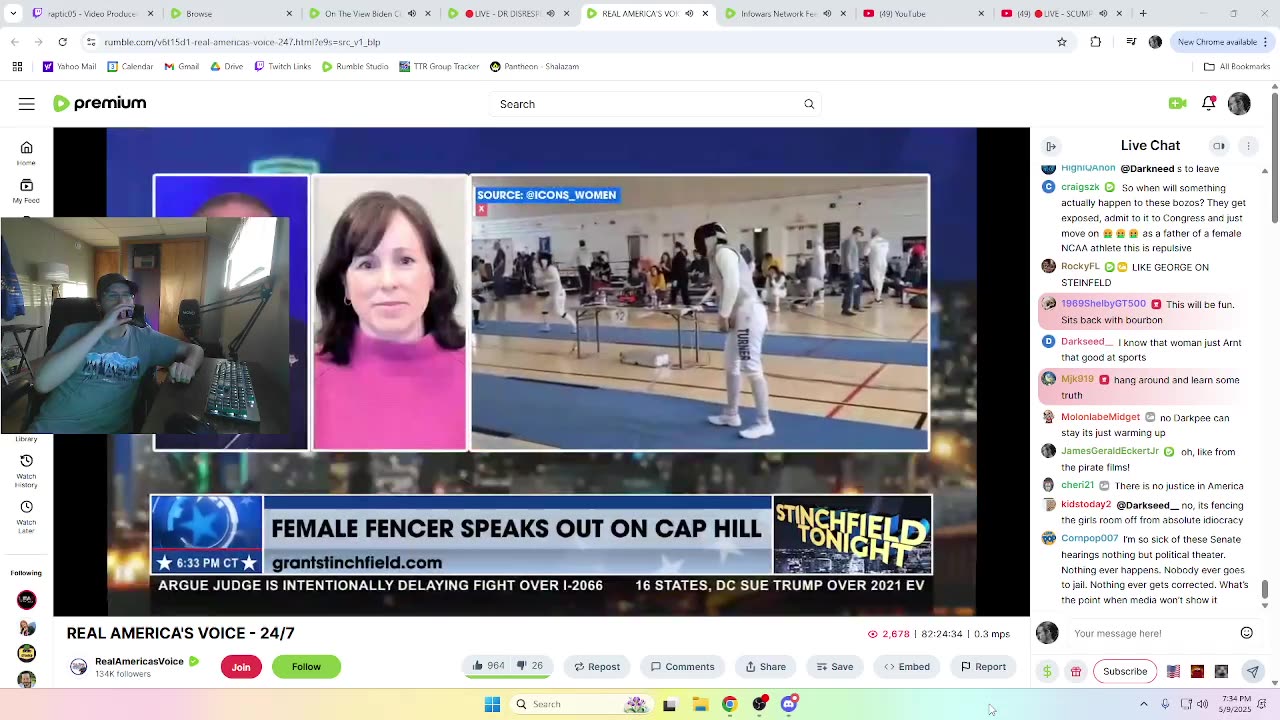This screenshot has width=1280, height=720.
Task: Open live chat options menu
Action: tap(1248, 146)
